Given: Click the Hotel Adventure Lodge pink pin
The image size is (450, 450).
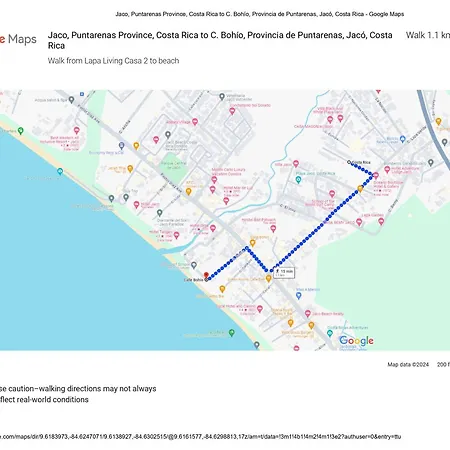Looking at the screenshot, I should [387, 170].
